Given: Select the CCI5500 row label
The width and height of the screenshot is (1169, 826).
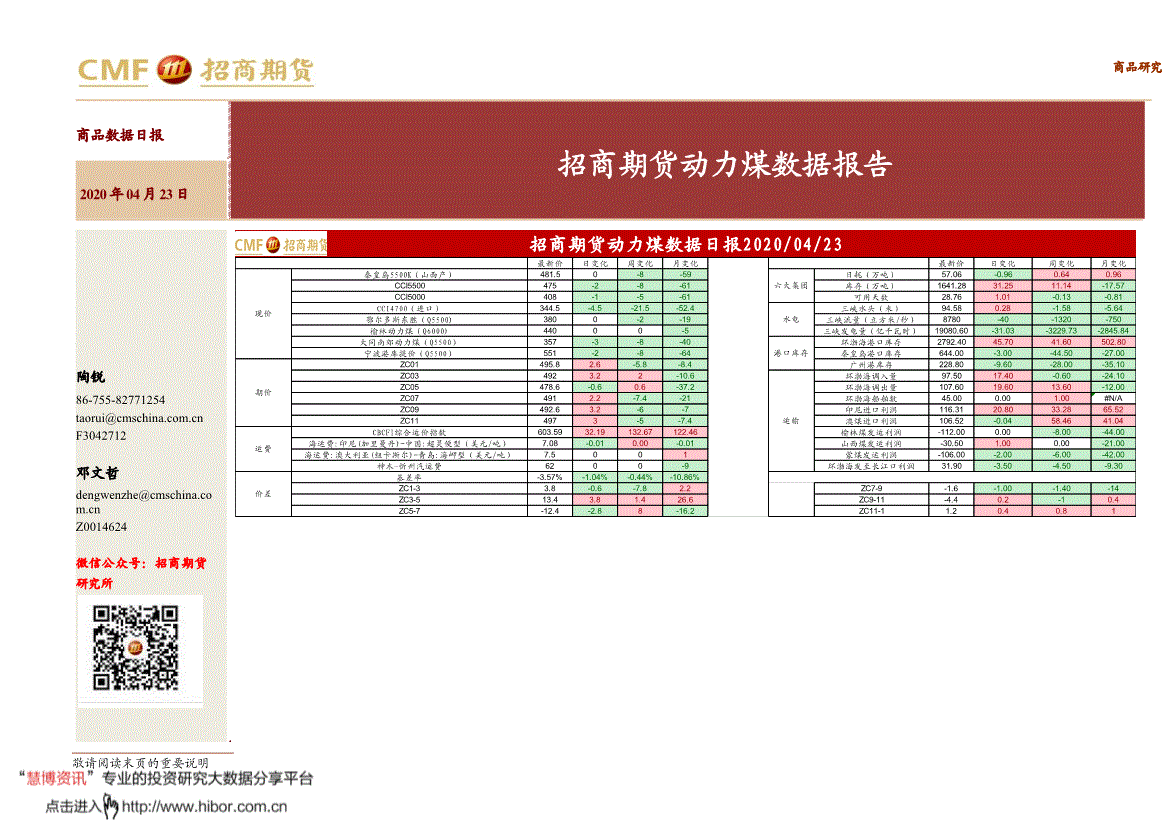Looking at the screenshot, I should 409,286.
